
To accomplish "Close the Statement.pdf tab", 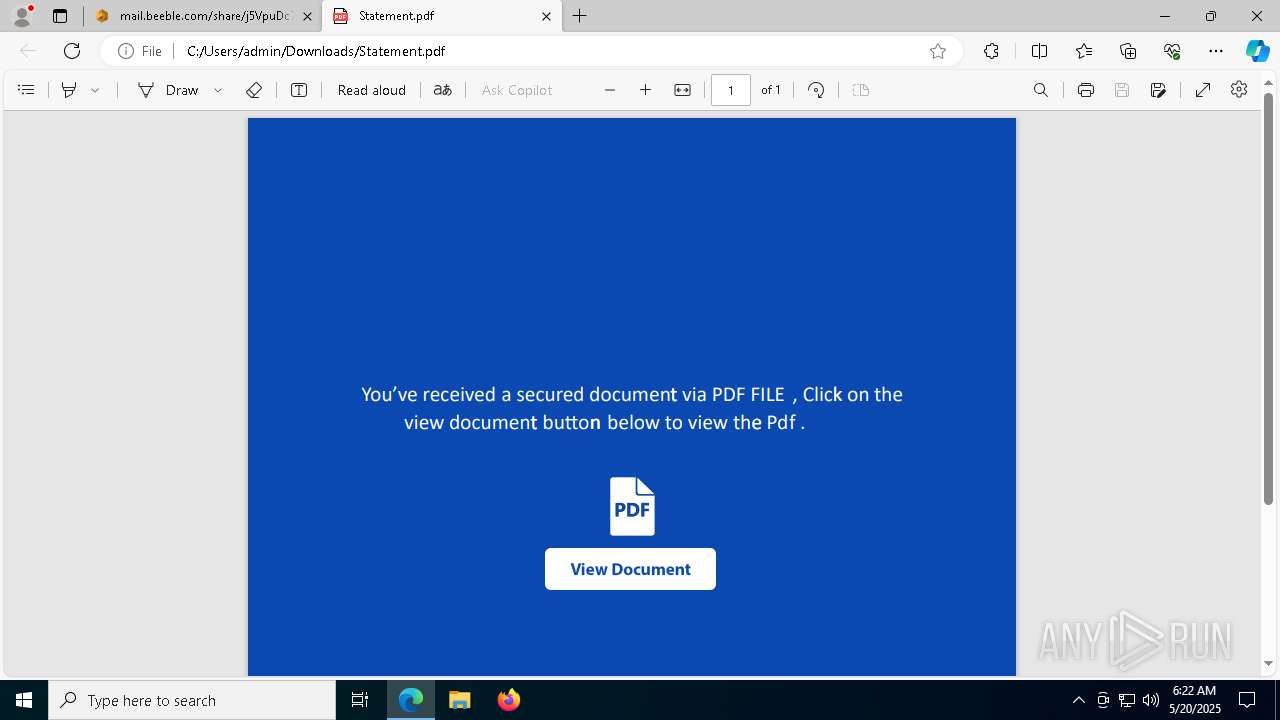I will pyautogui.click(x=546, y=16).
